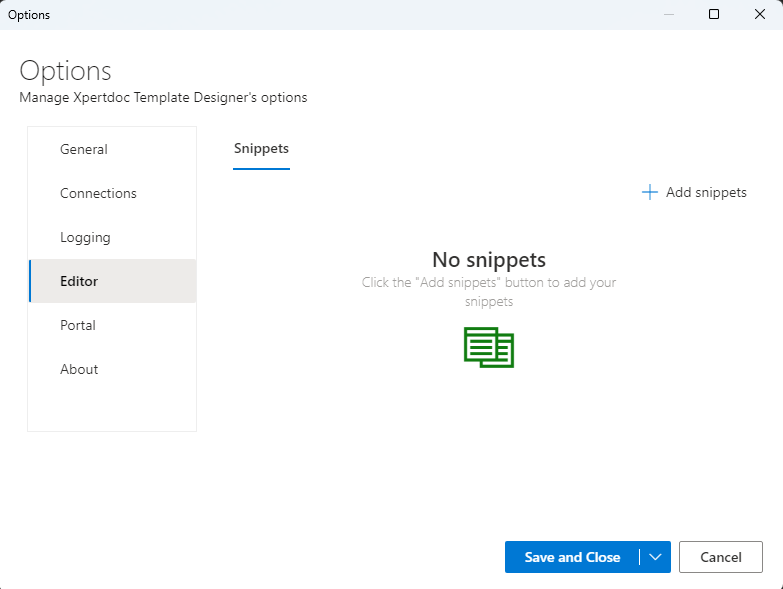Click the large Options page heading
Viewport: 783px width, 589px height.
(66, 71)
